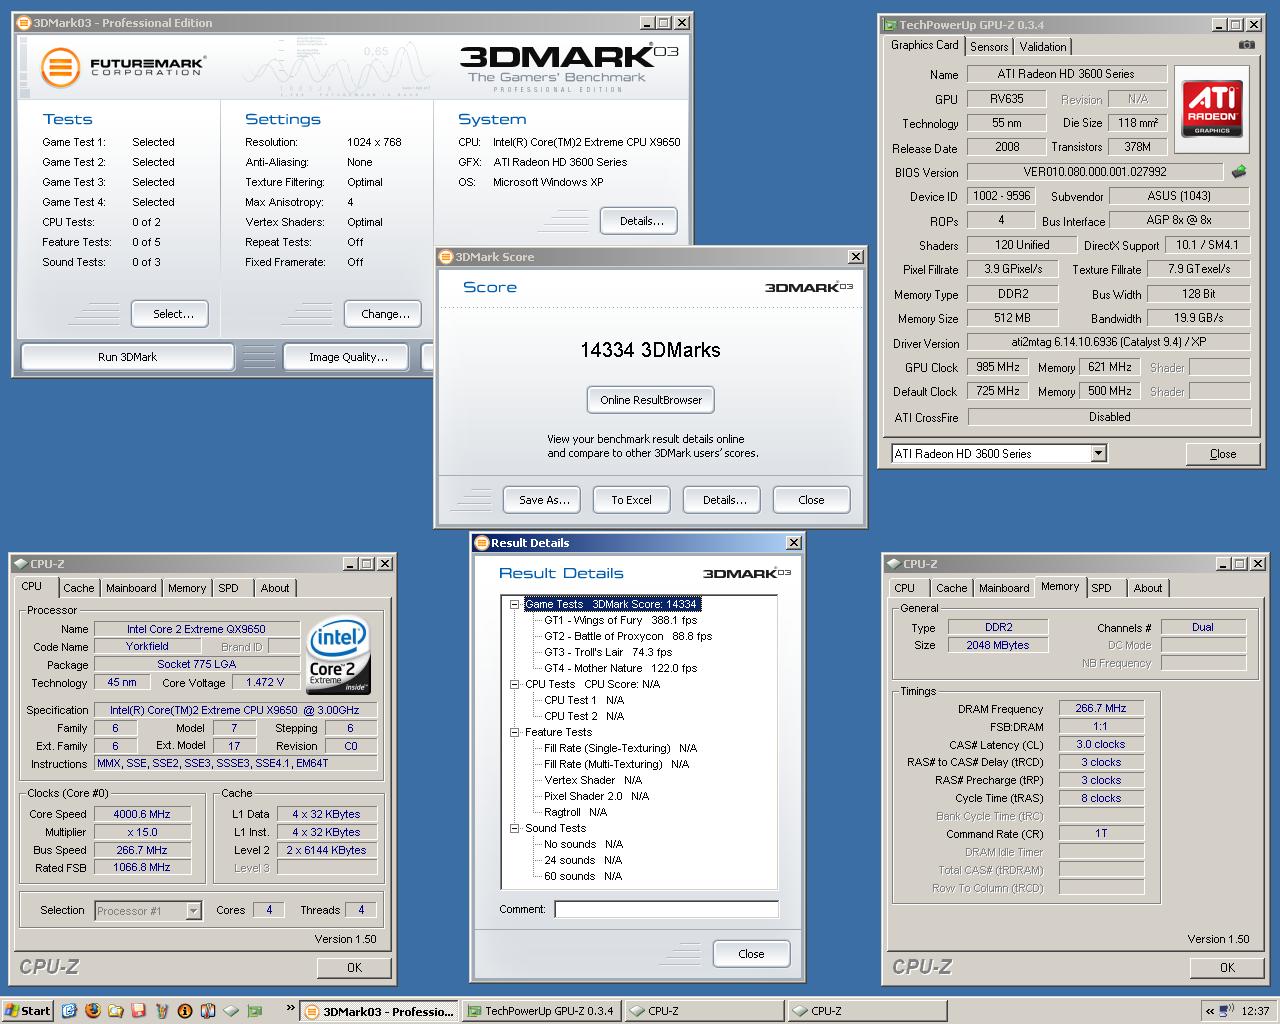Select '24 sounds' sound test row

click(583, 860)
